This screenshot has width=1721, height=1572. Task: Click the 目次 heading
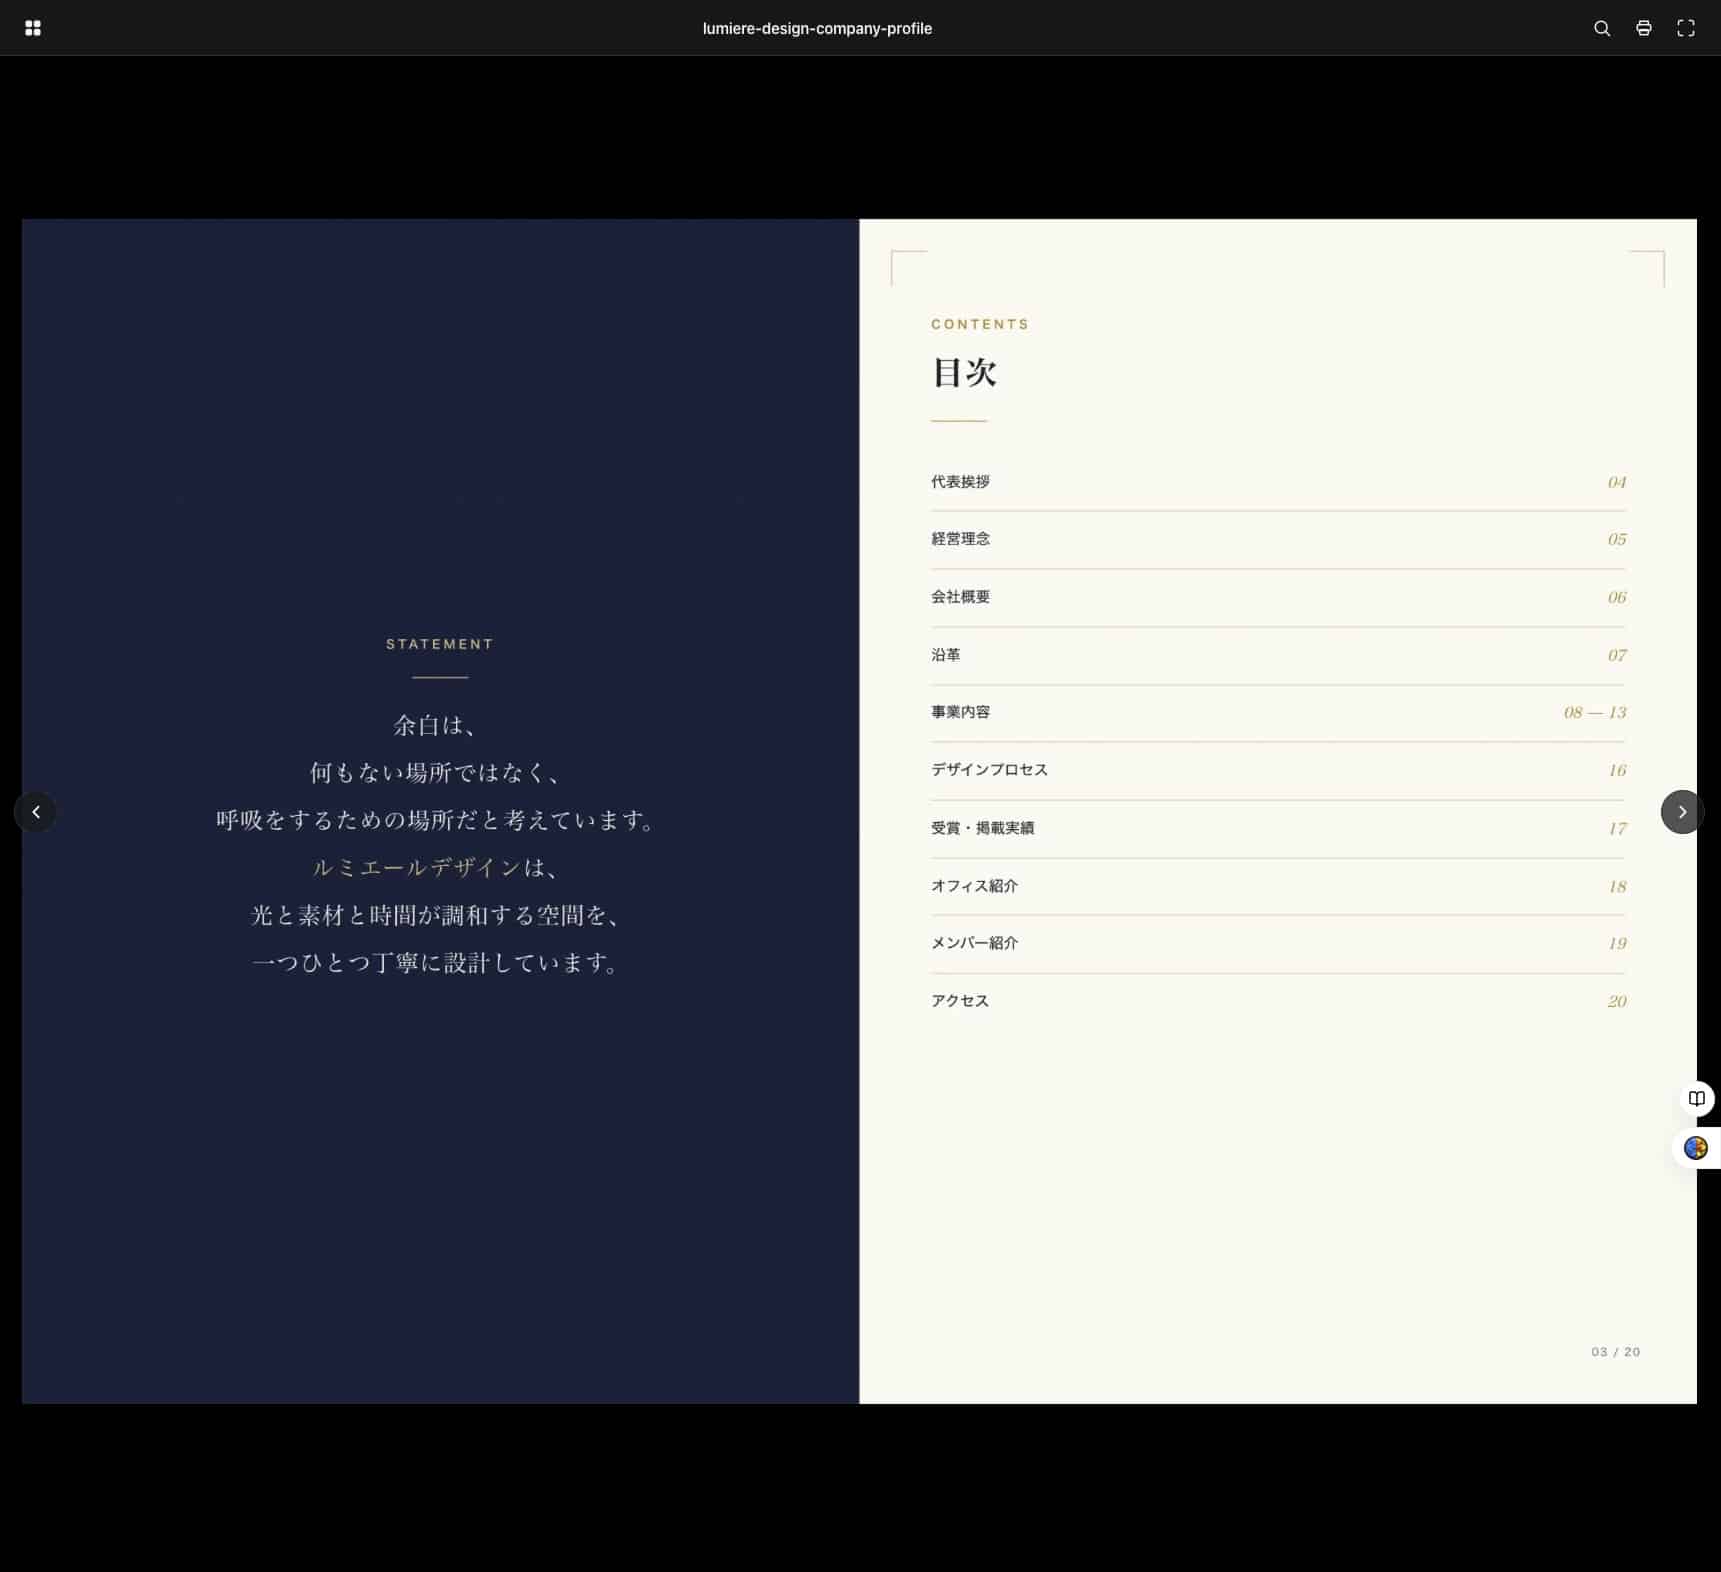click(x=964, y=372)
